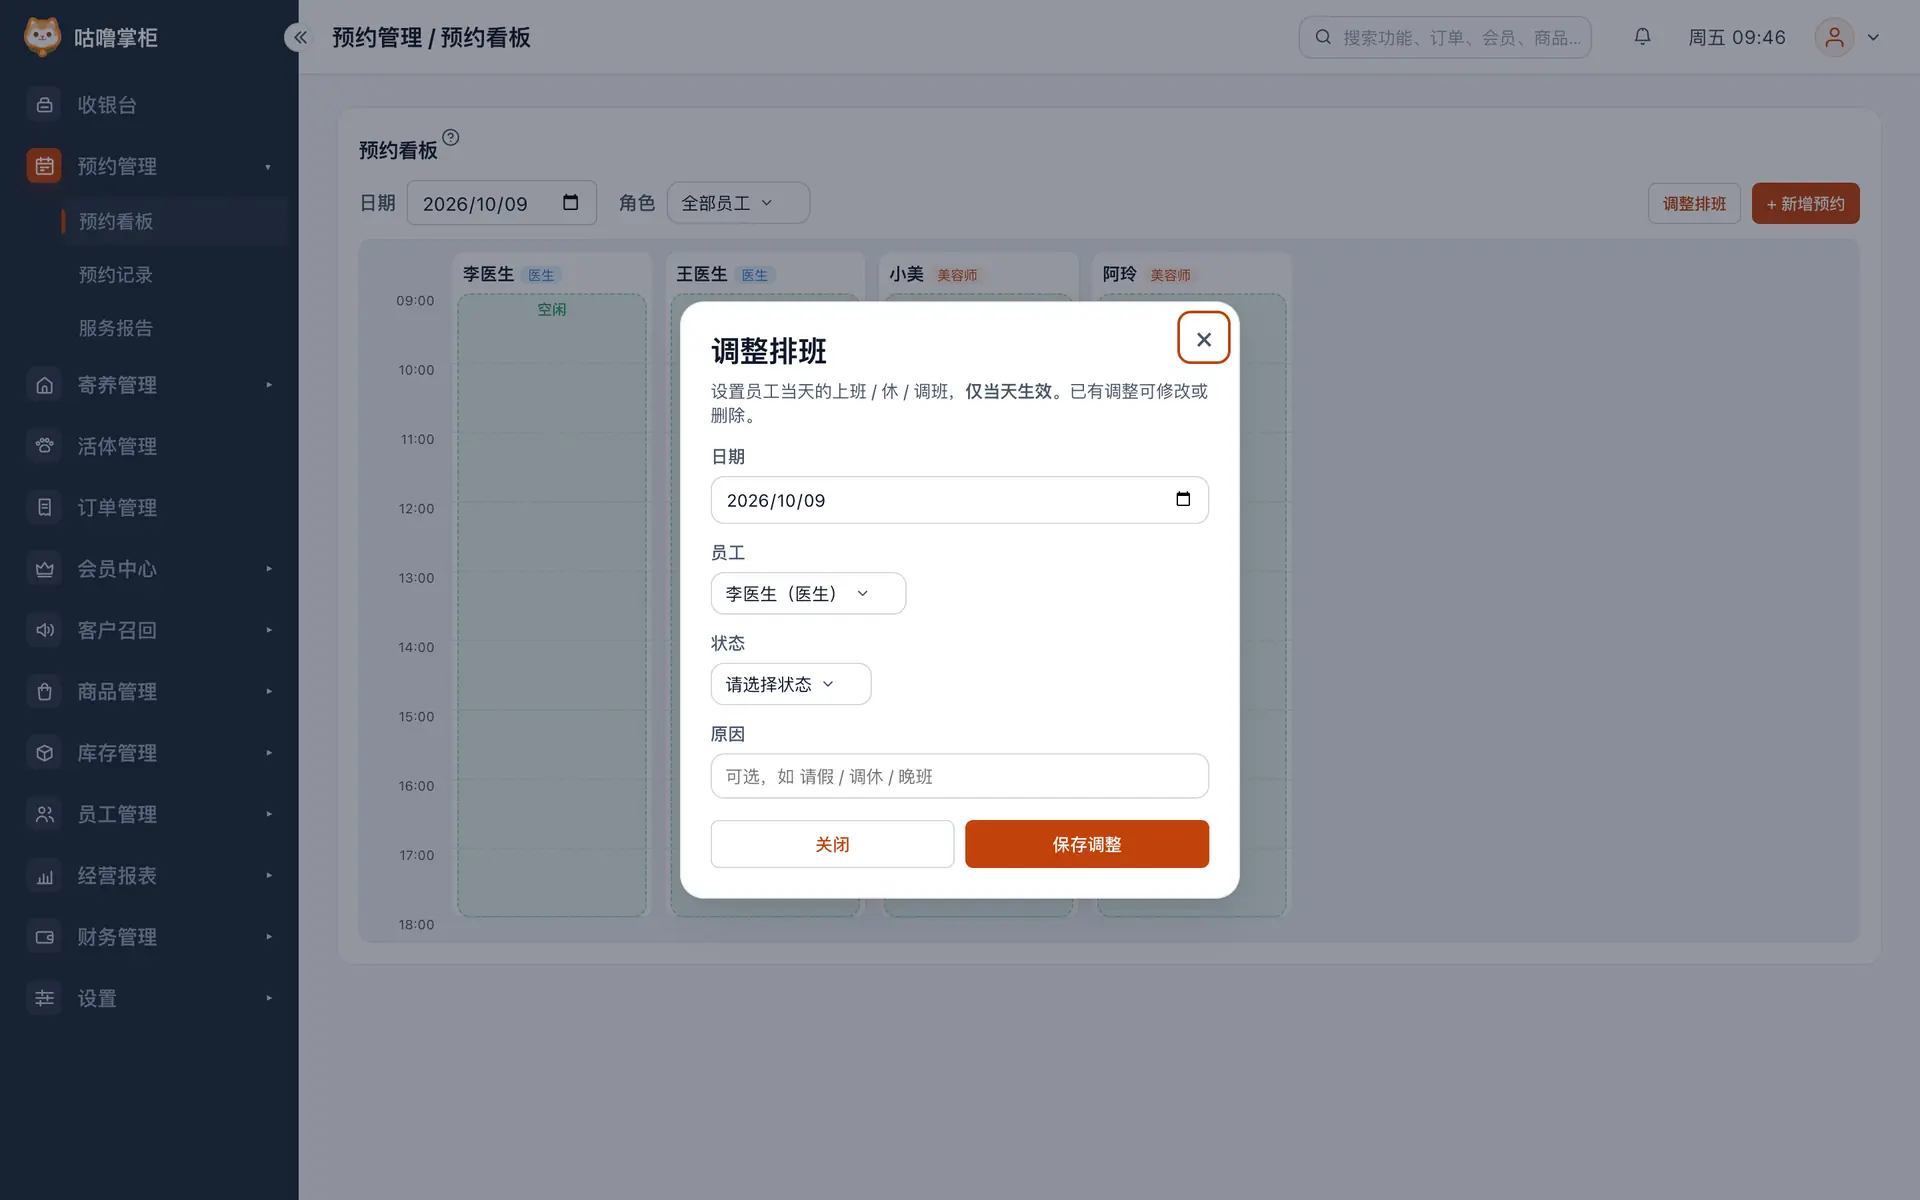
Task: Expand 会员中心 sidebar menu
Action: pos(149,569)
